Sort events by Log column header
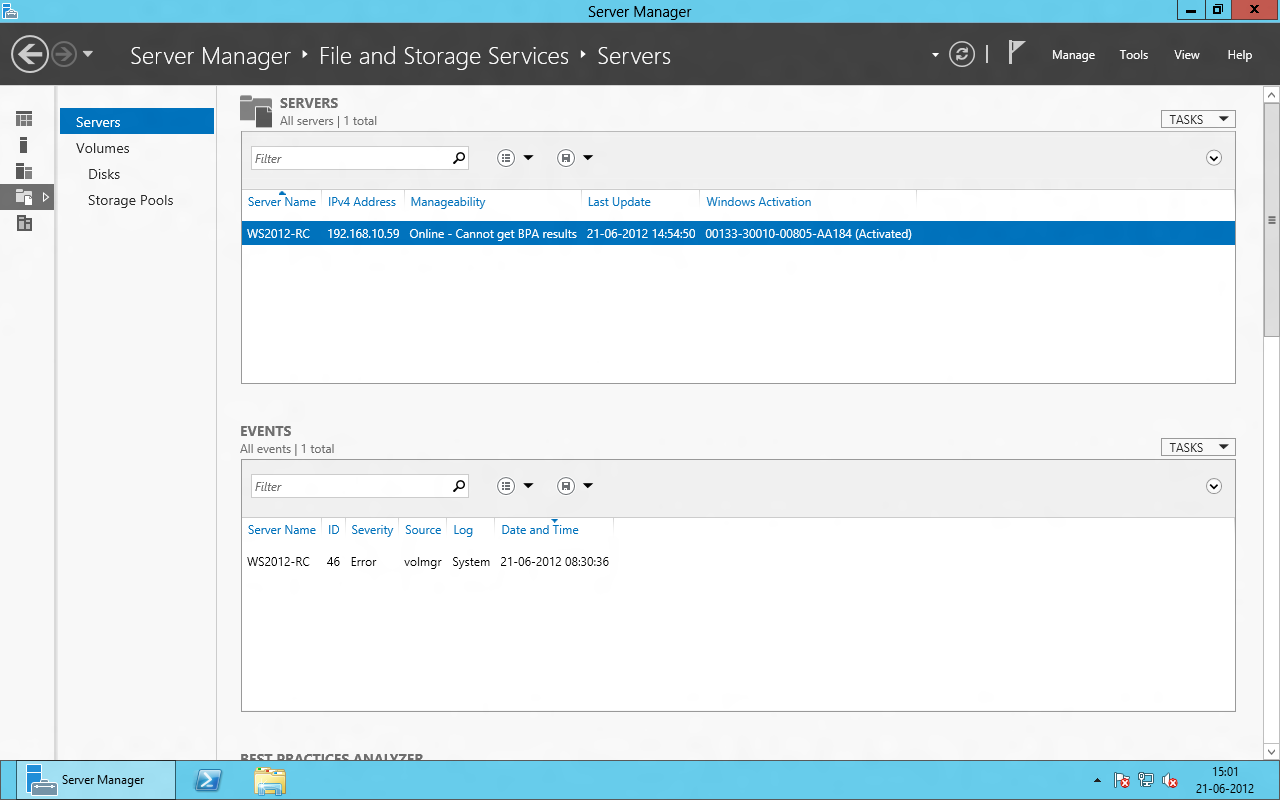This screenshot has width=1280, height=800. pyautogui.click(x=463, y=530)
